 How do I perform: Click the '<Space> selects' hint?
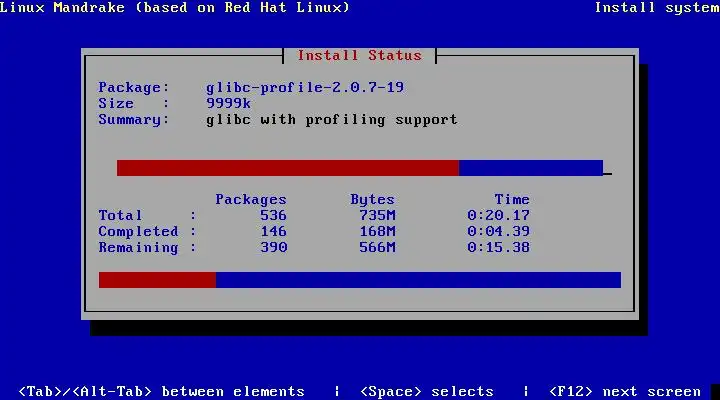click(x=427, y=391)
